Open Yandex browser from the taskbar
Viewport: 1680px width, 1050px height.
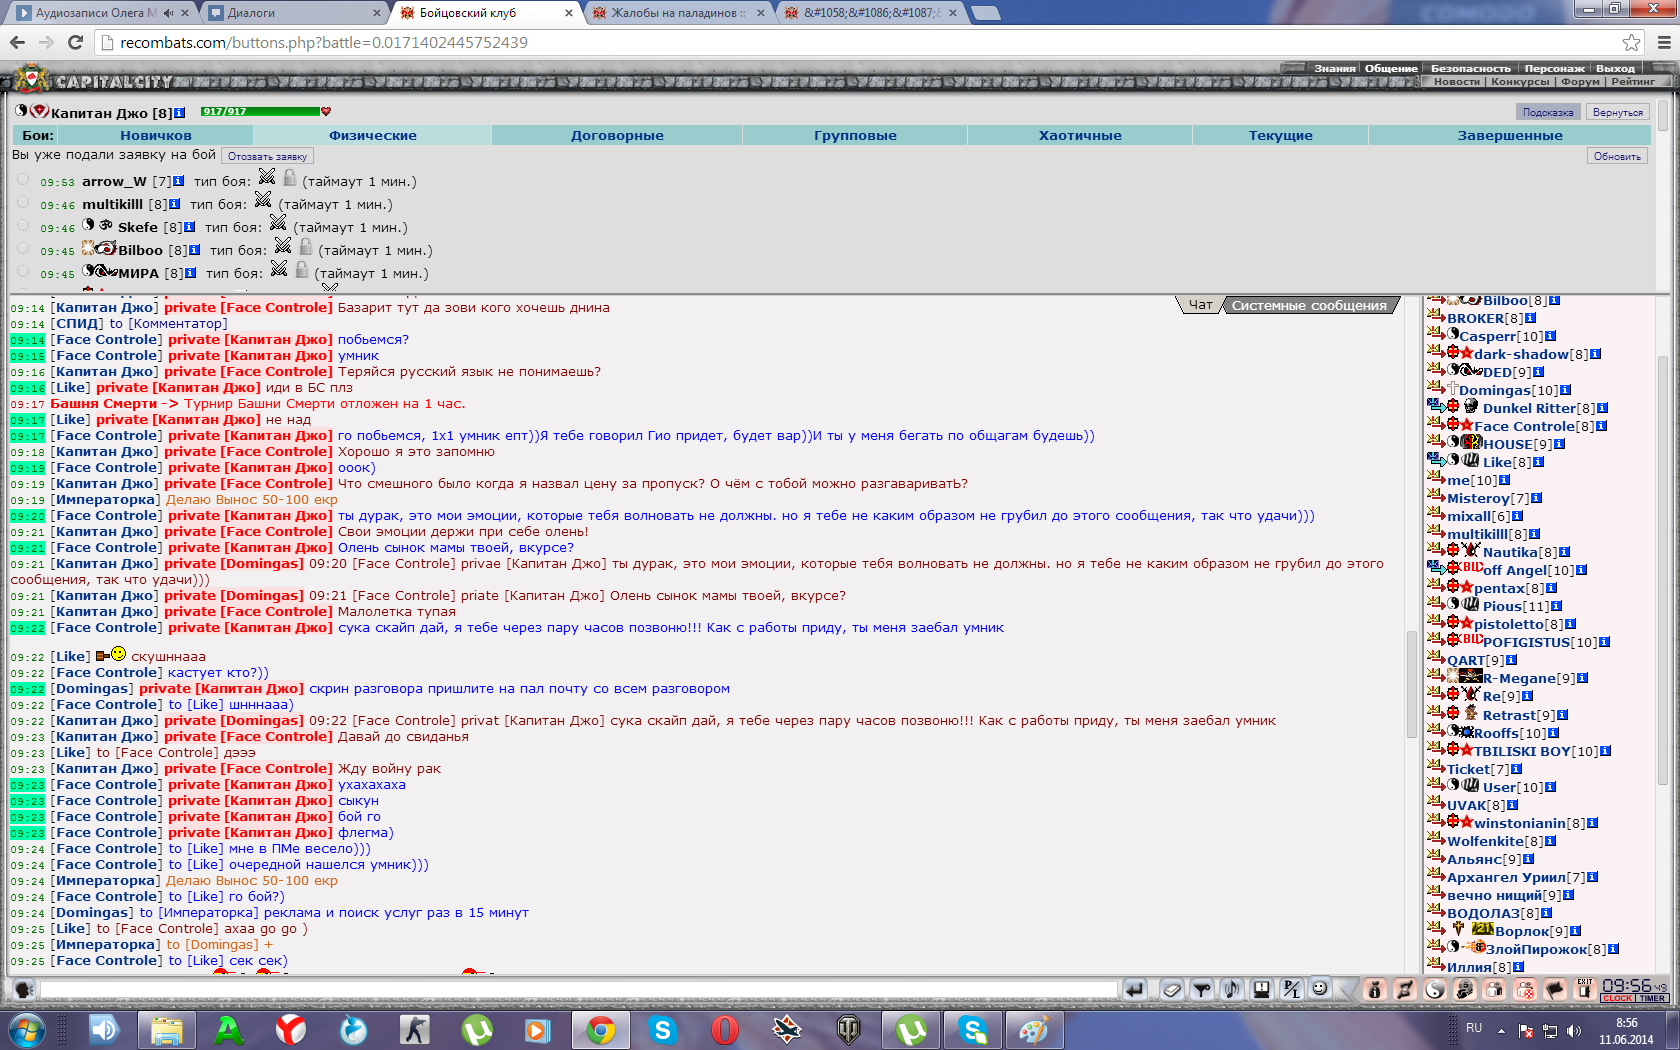point(291,1030)
